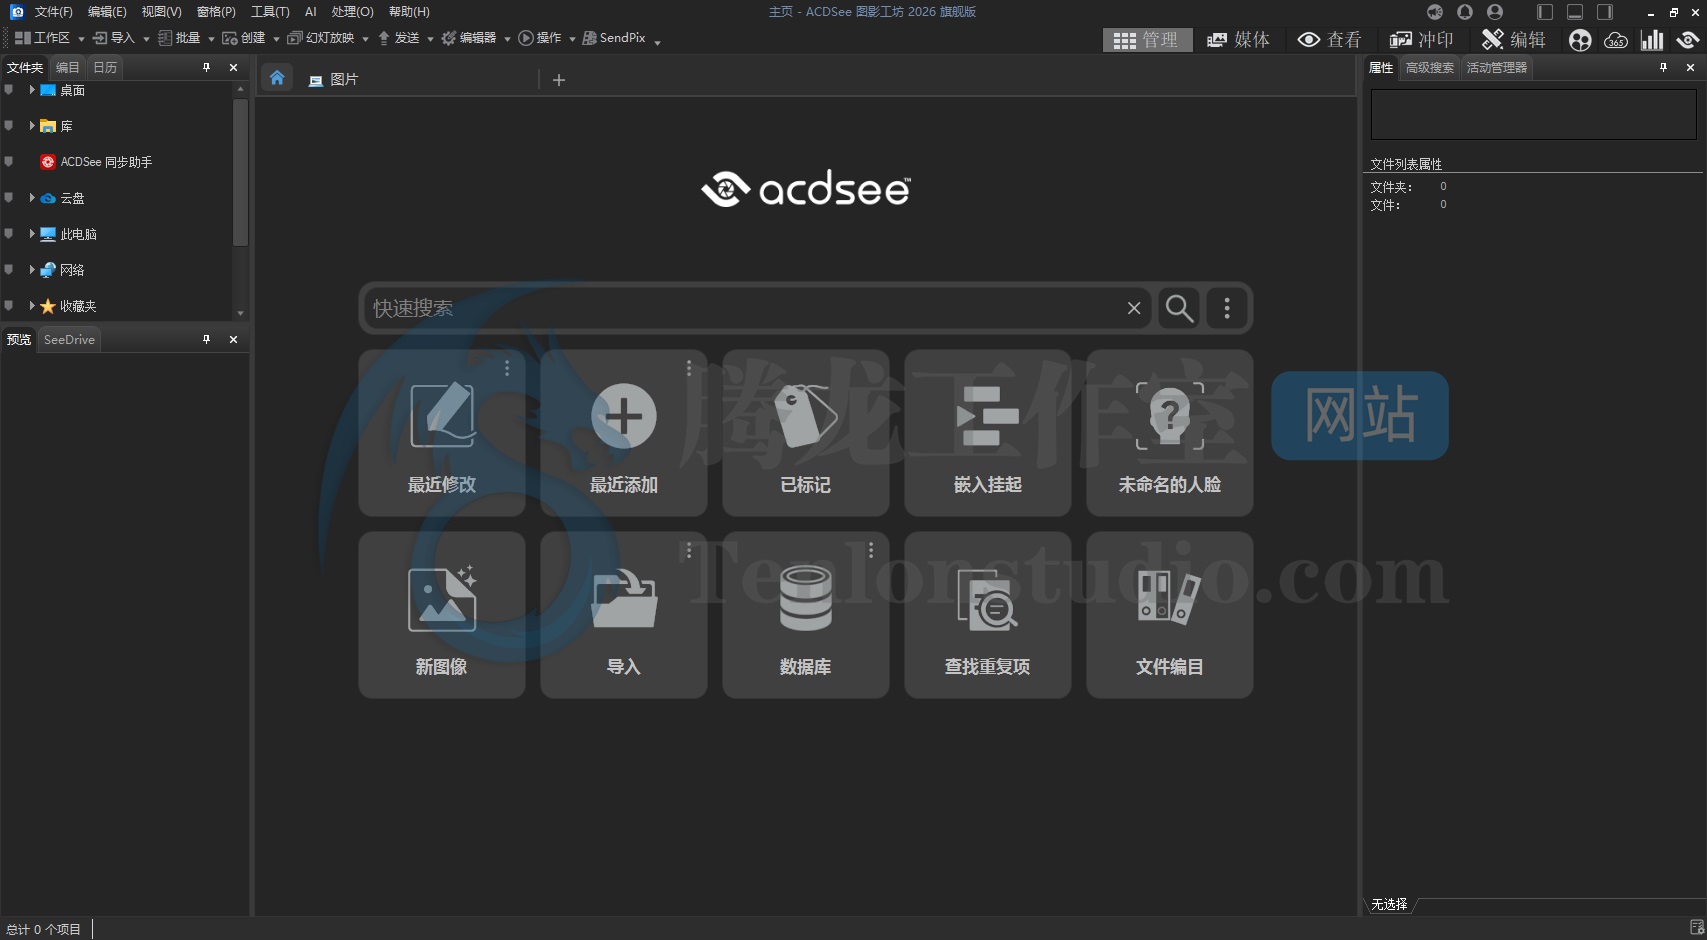Click the search magnifier button
1707x940 pixels.
click(1179, 308)
